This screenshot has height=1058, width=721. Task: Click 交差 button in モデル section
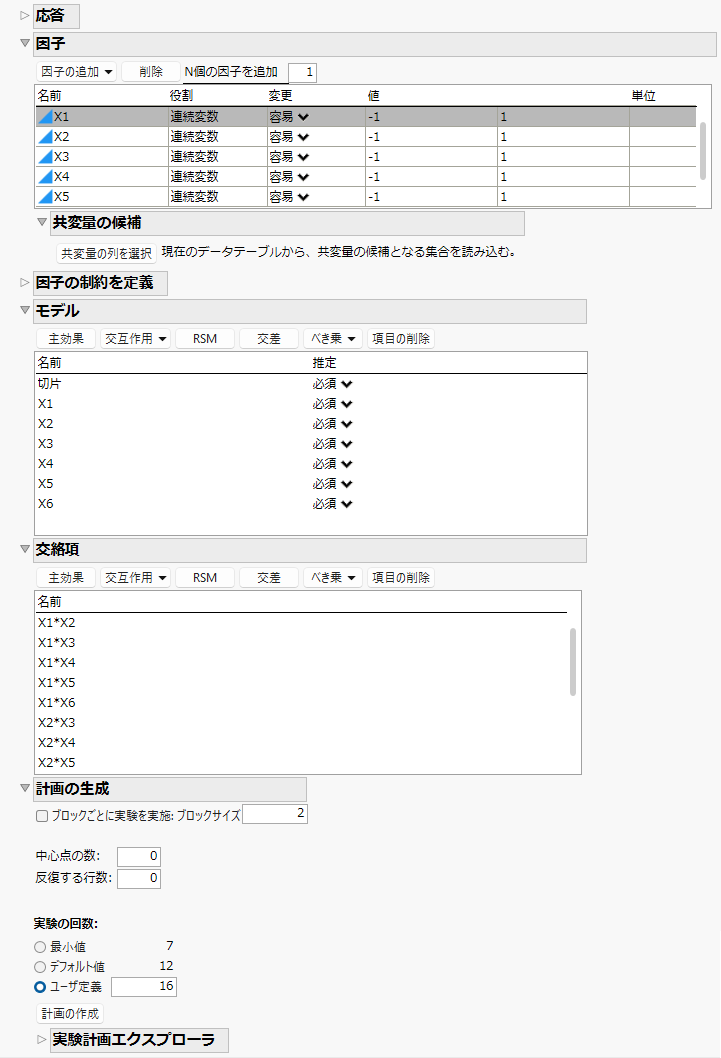(x=268, y=339)
